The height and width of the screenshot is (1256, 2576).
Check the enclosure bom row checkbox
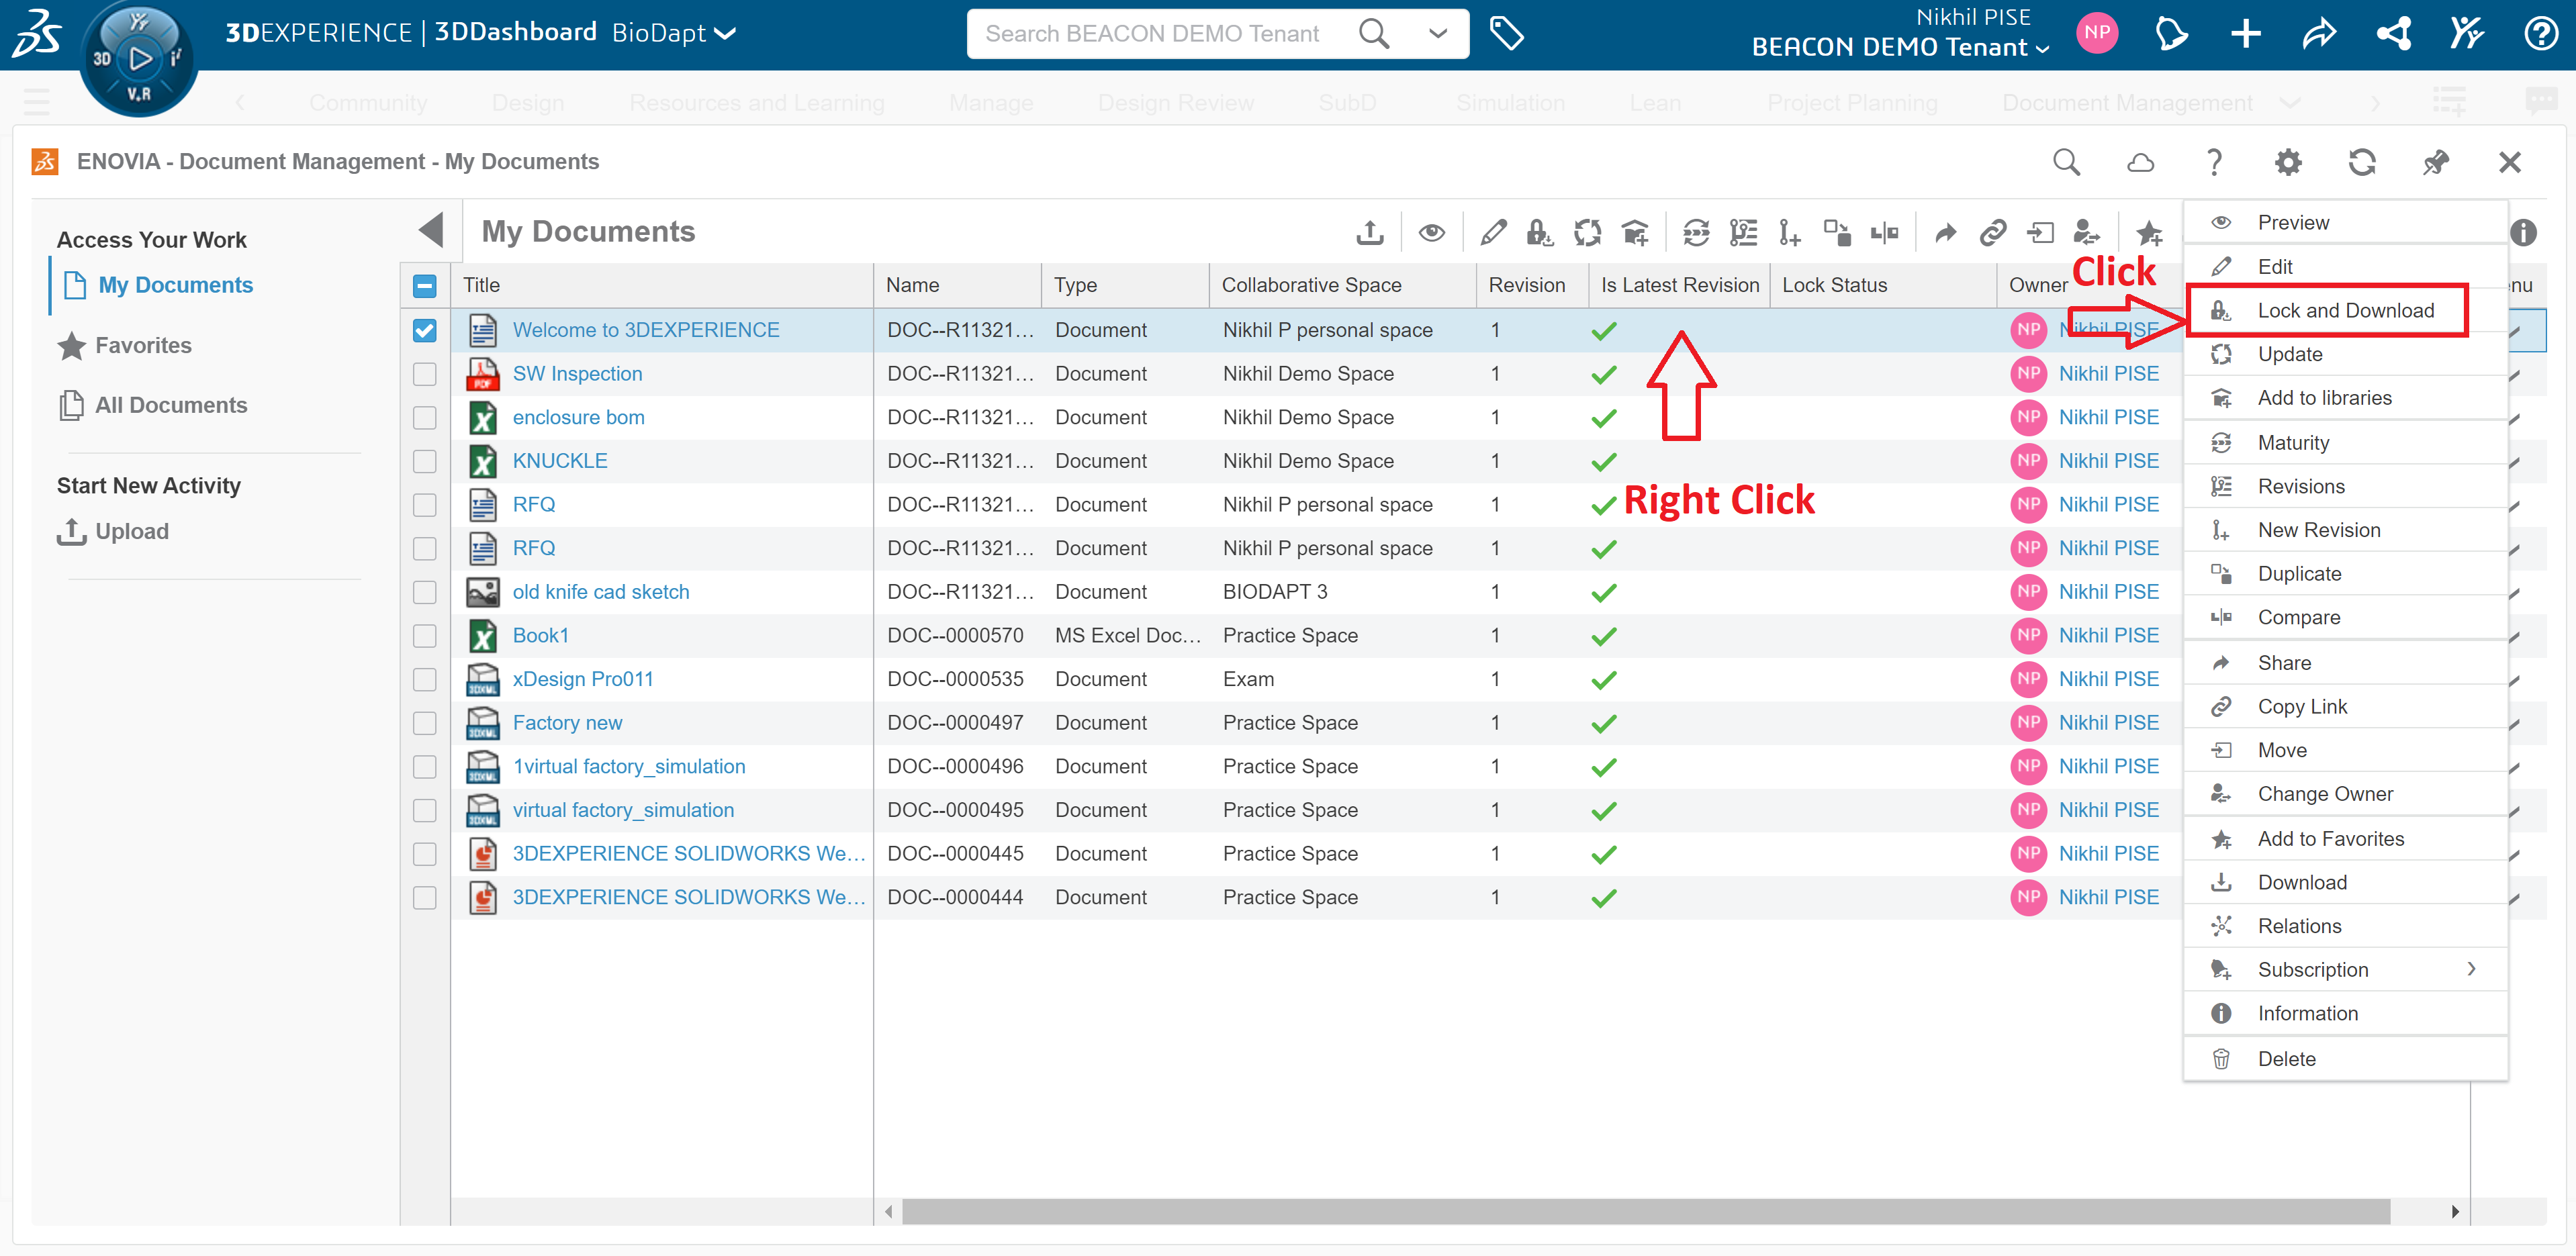425,417
